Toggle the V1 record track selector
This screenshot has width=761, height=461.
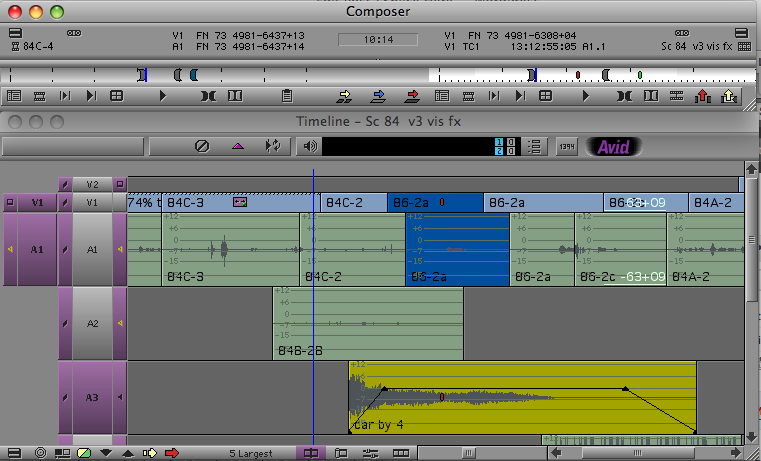(91, 202)
